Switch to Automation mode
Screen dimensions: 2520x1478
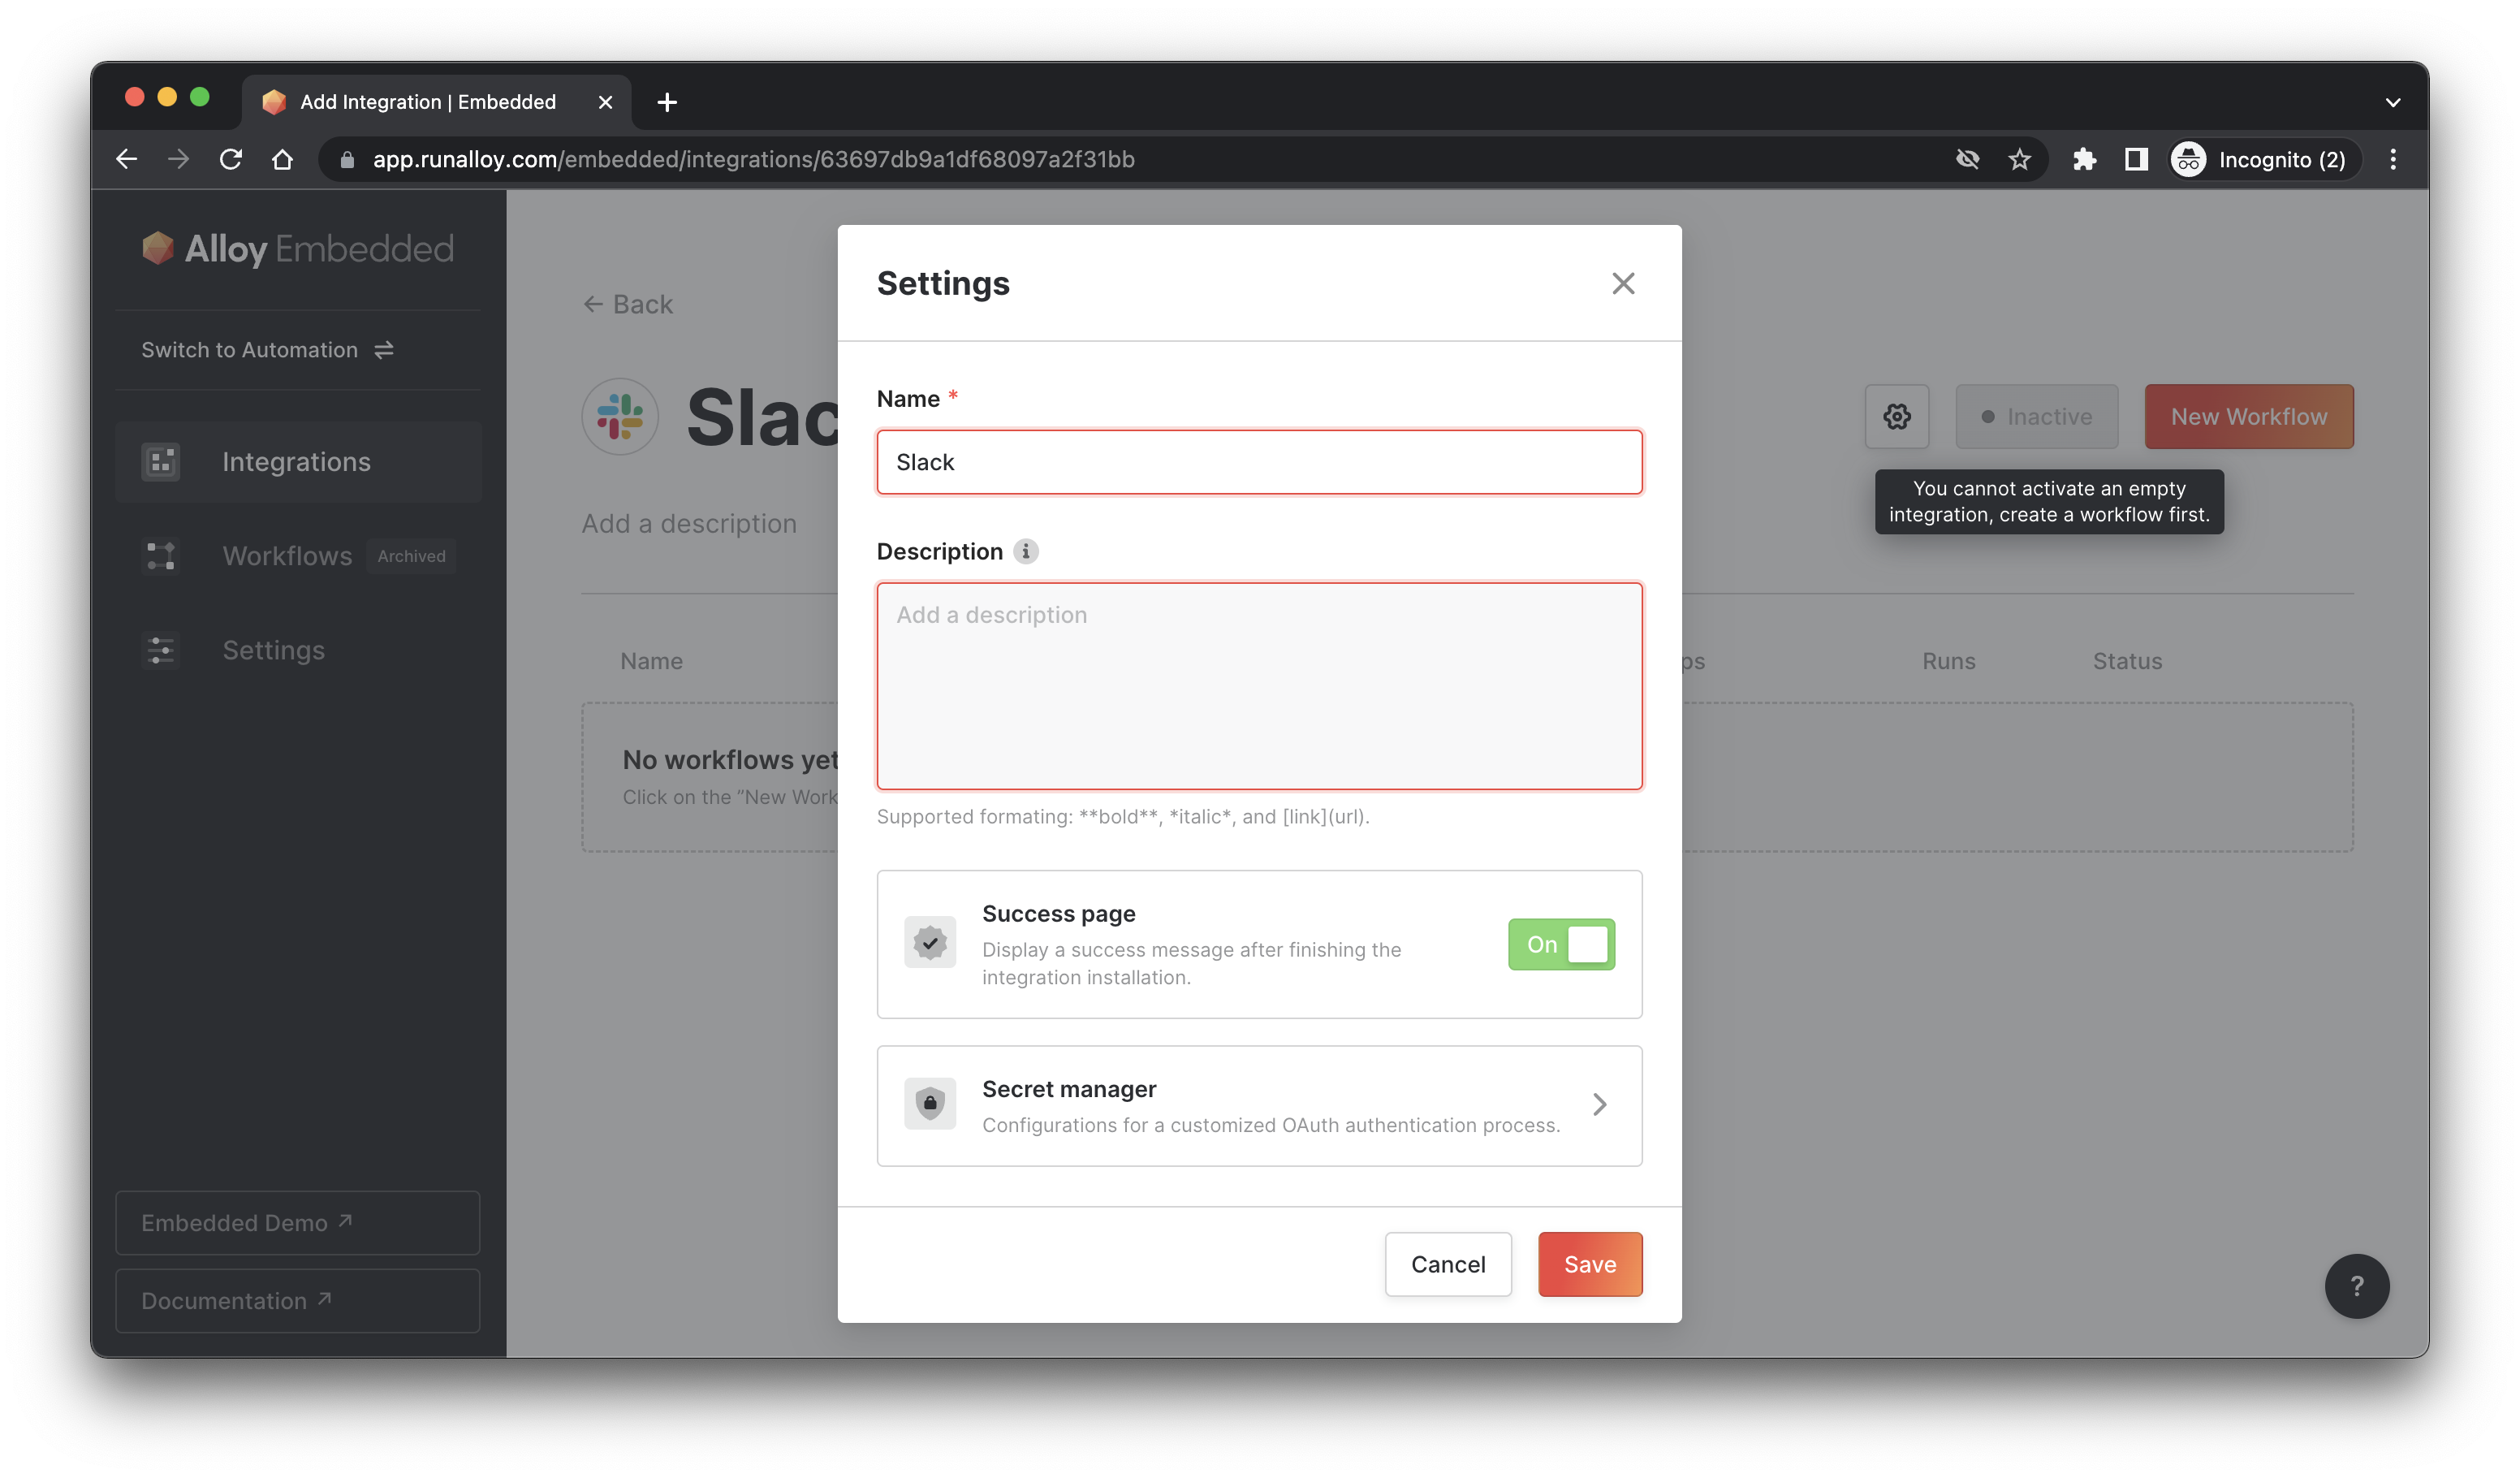pyautogui.click(x=267, y=350)
